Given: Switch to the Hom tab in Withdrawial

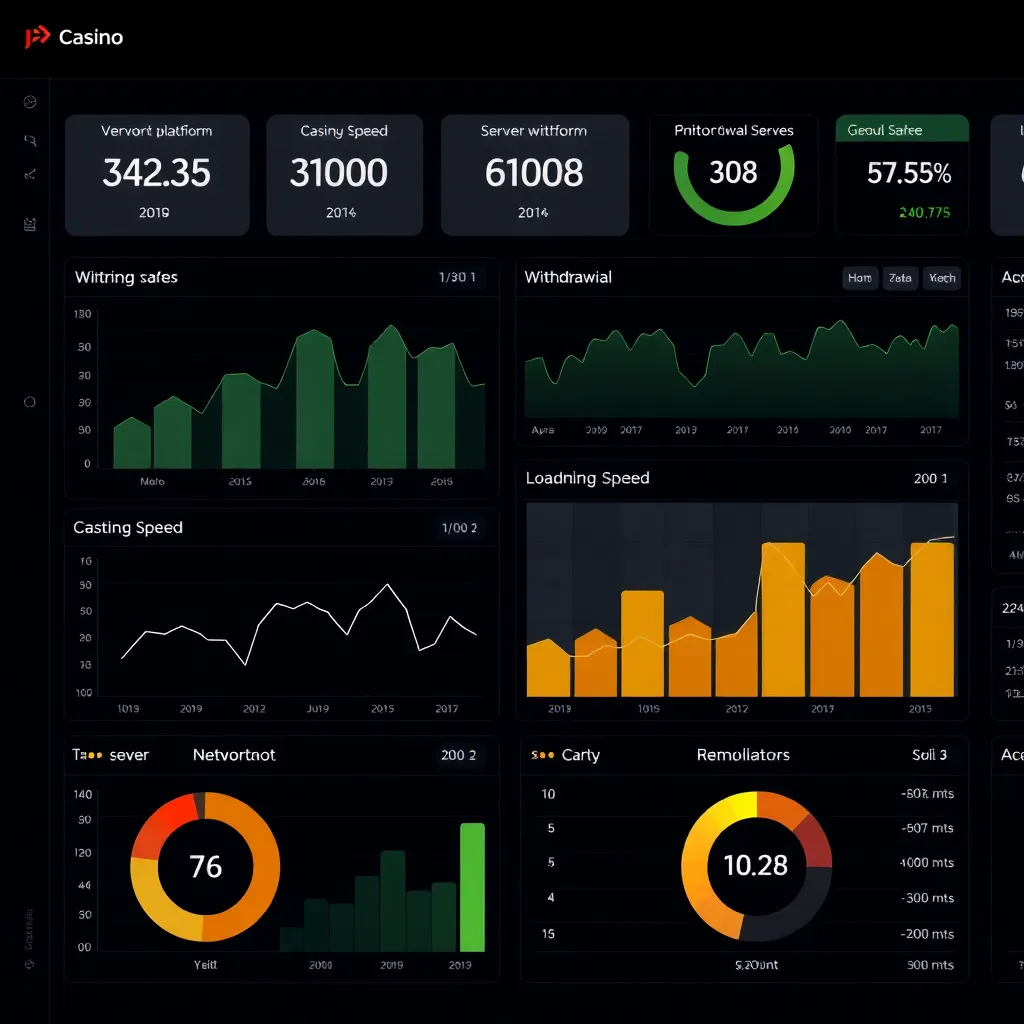Looking at the screenshot, I should point(859,279).
